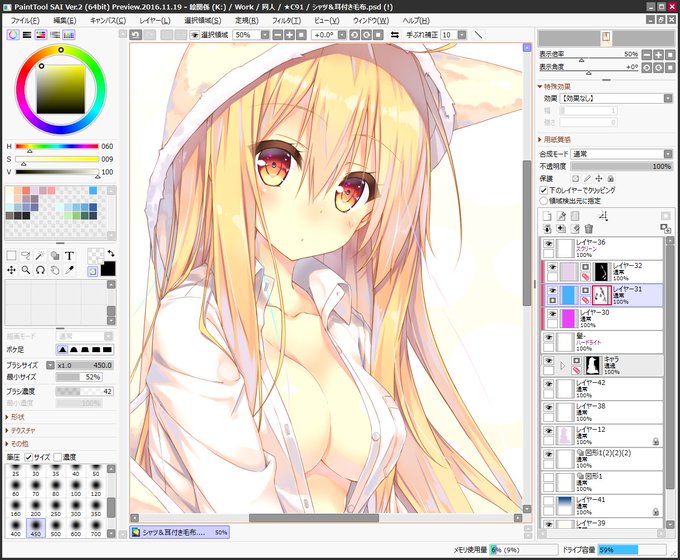This screenshot has width=680, height=560.
Task: Open the フィルタ(T) menu
Action: point(286,20)
